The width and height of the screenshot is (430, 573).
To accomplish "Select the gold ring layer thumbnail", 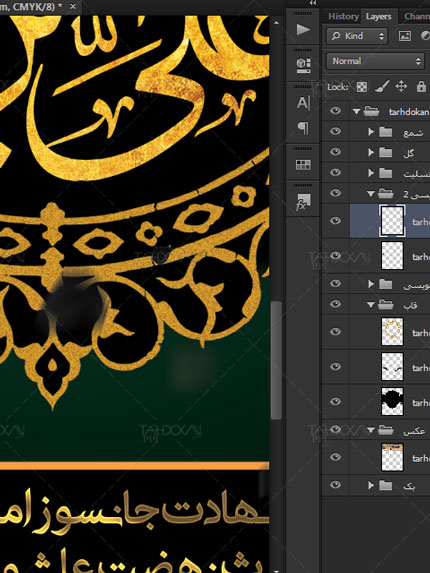I will click(392, 331).
